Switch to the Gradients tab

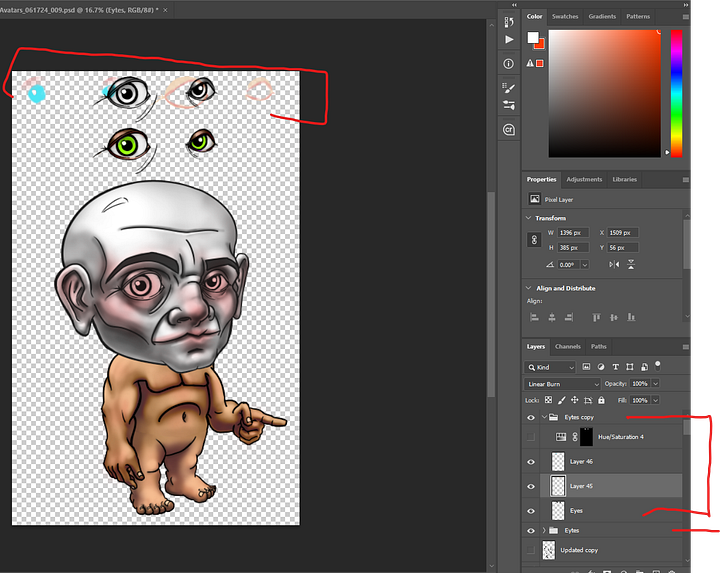(602, 17)
